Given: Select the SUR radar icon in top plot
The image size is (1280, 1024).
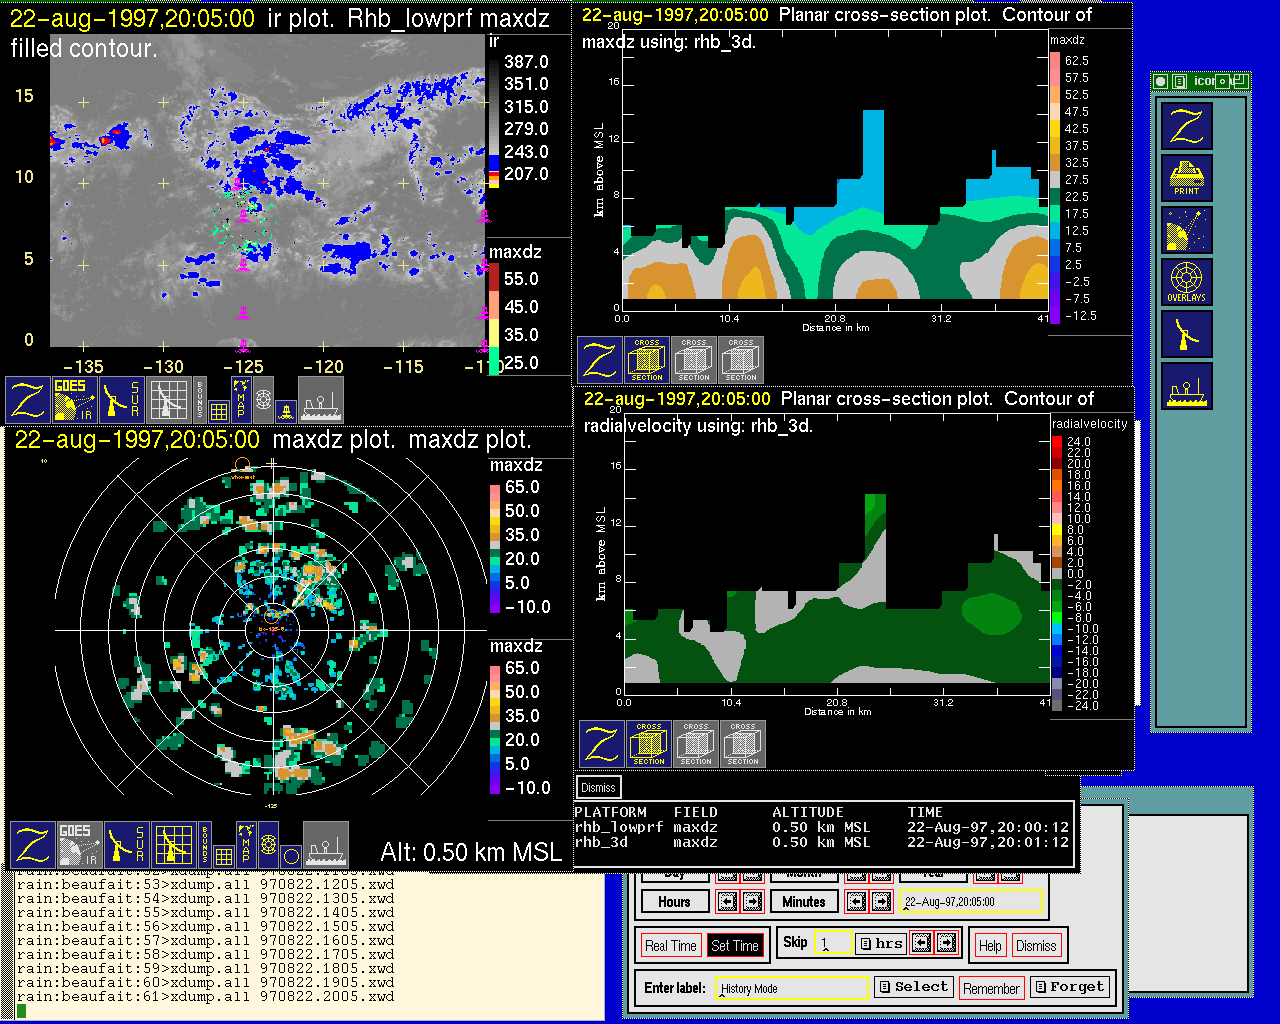Looking at the screenshot, I should (123, 399).
